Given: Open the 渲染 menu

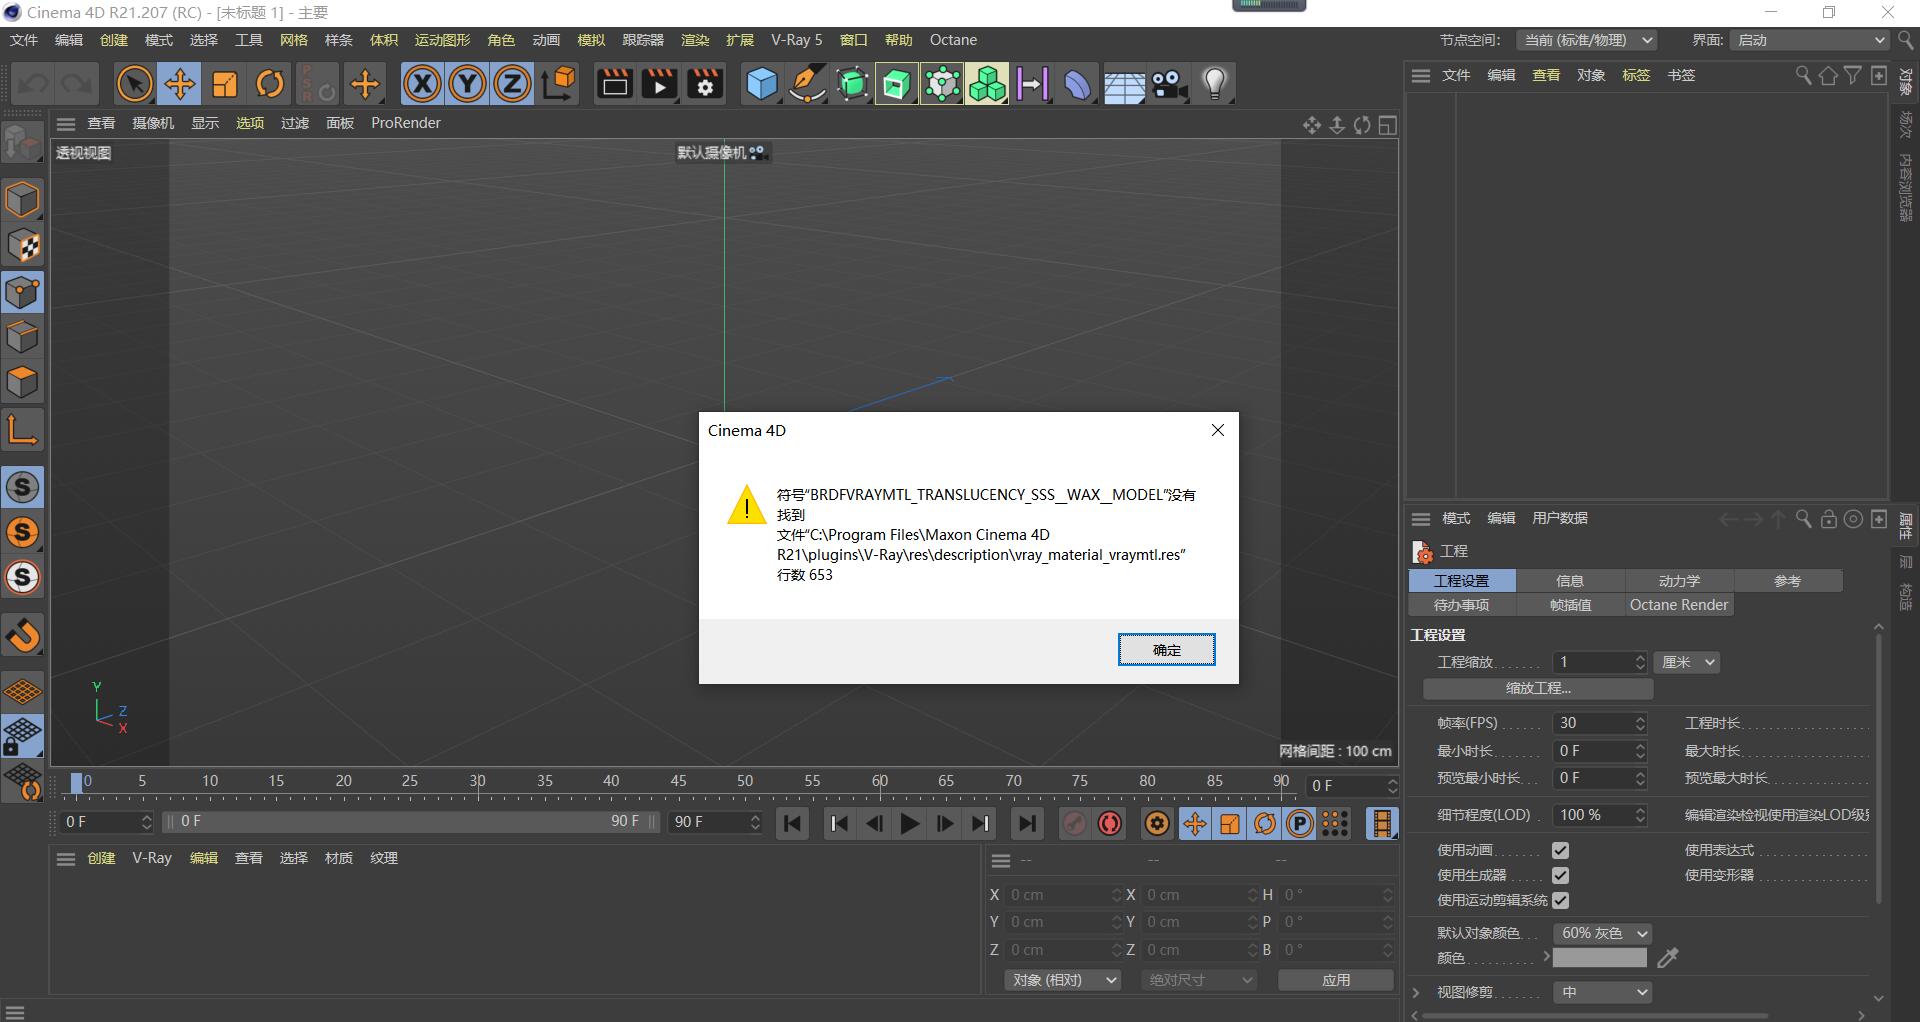Looking at the screenshot, I should point(695,40).
